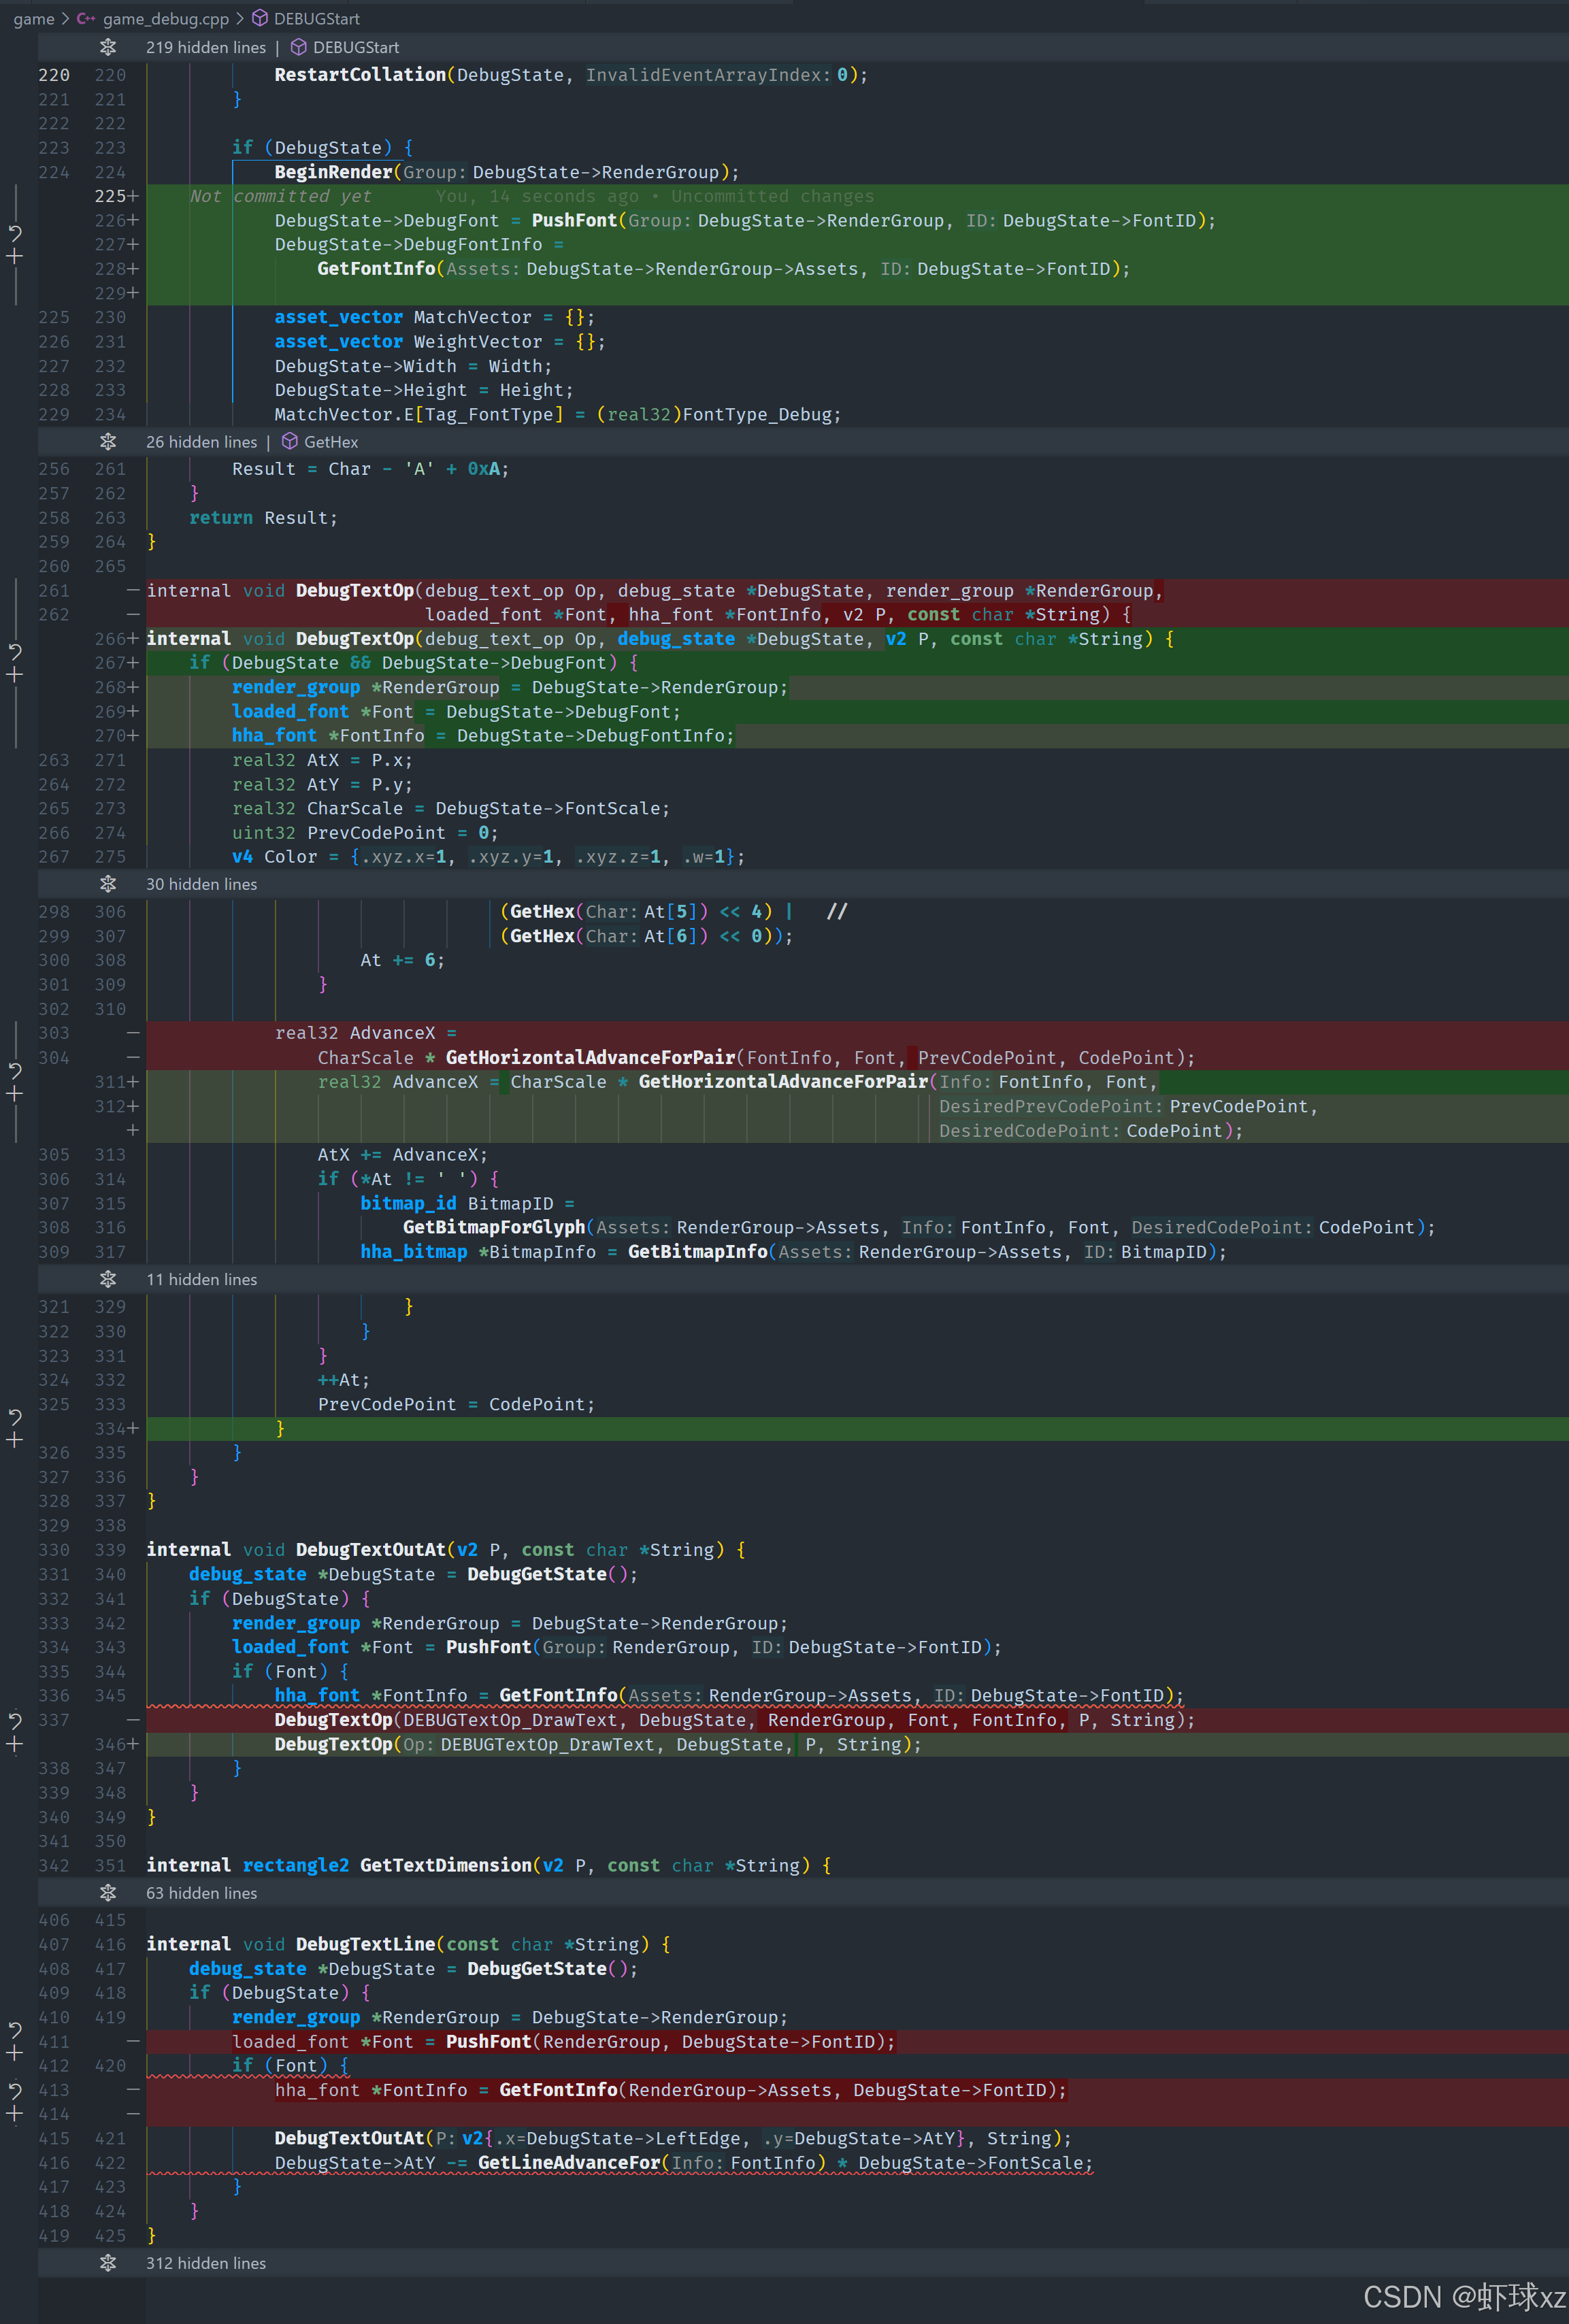Click the 'Not committed yet' blame annotation

tap(281, 196)
